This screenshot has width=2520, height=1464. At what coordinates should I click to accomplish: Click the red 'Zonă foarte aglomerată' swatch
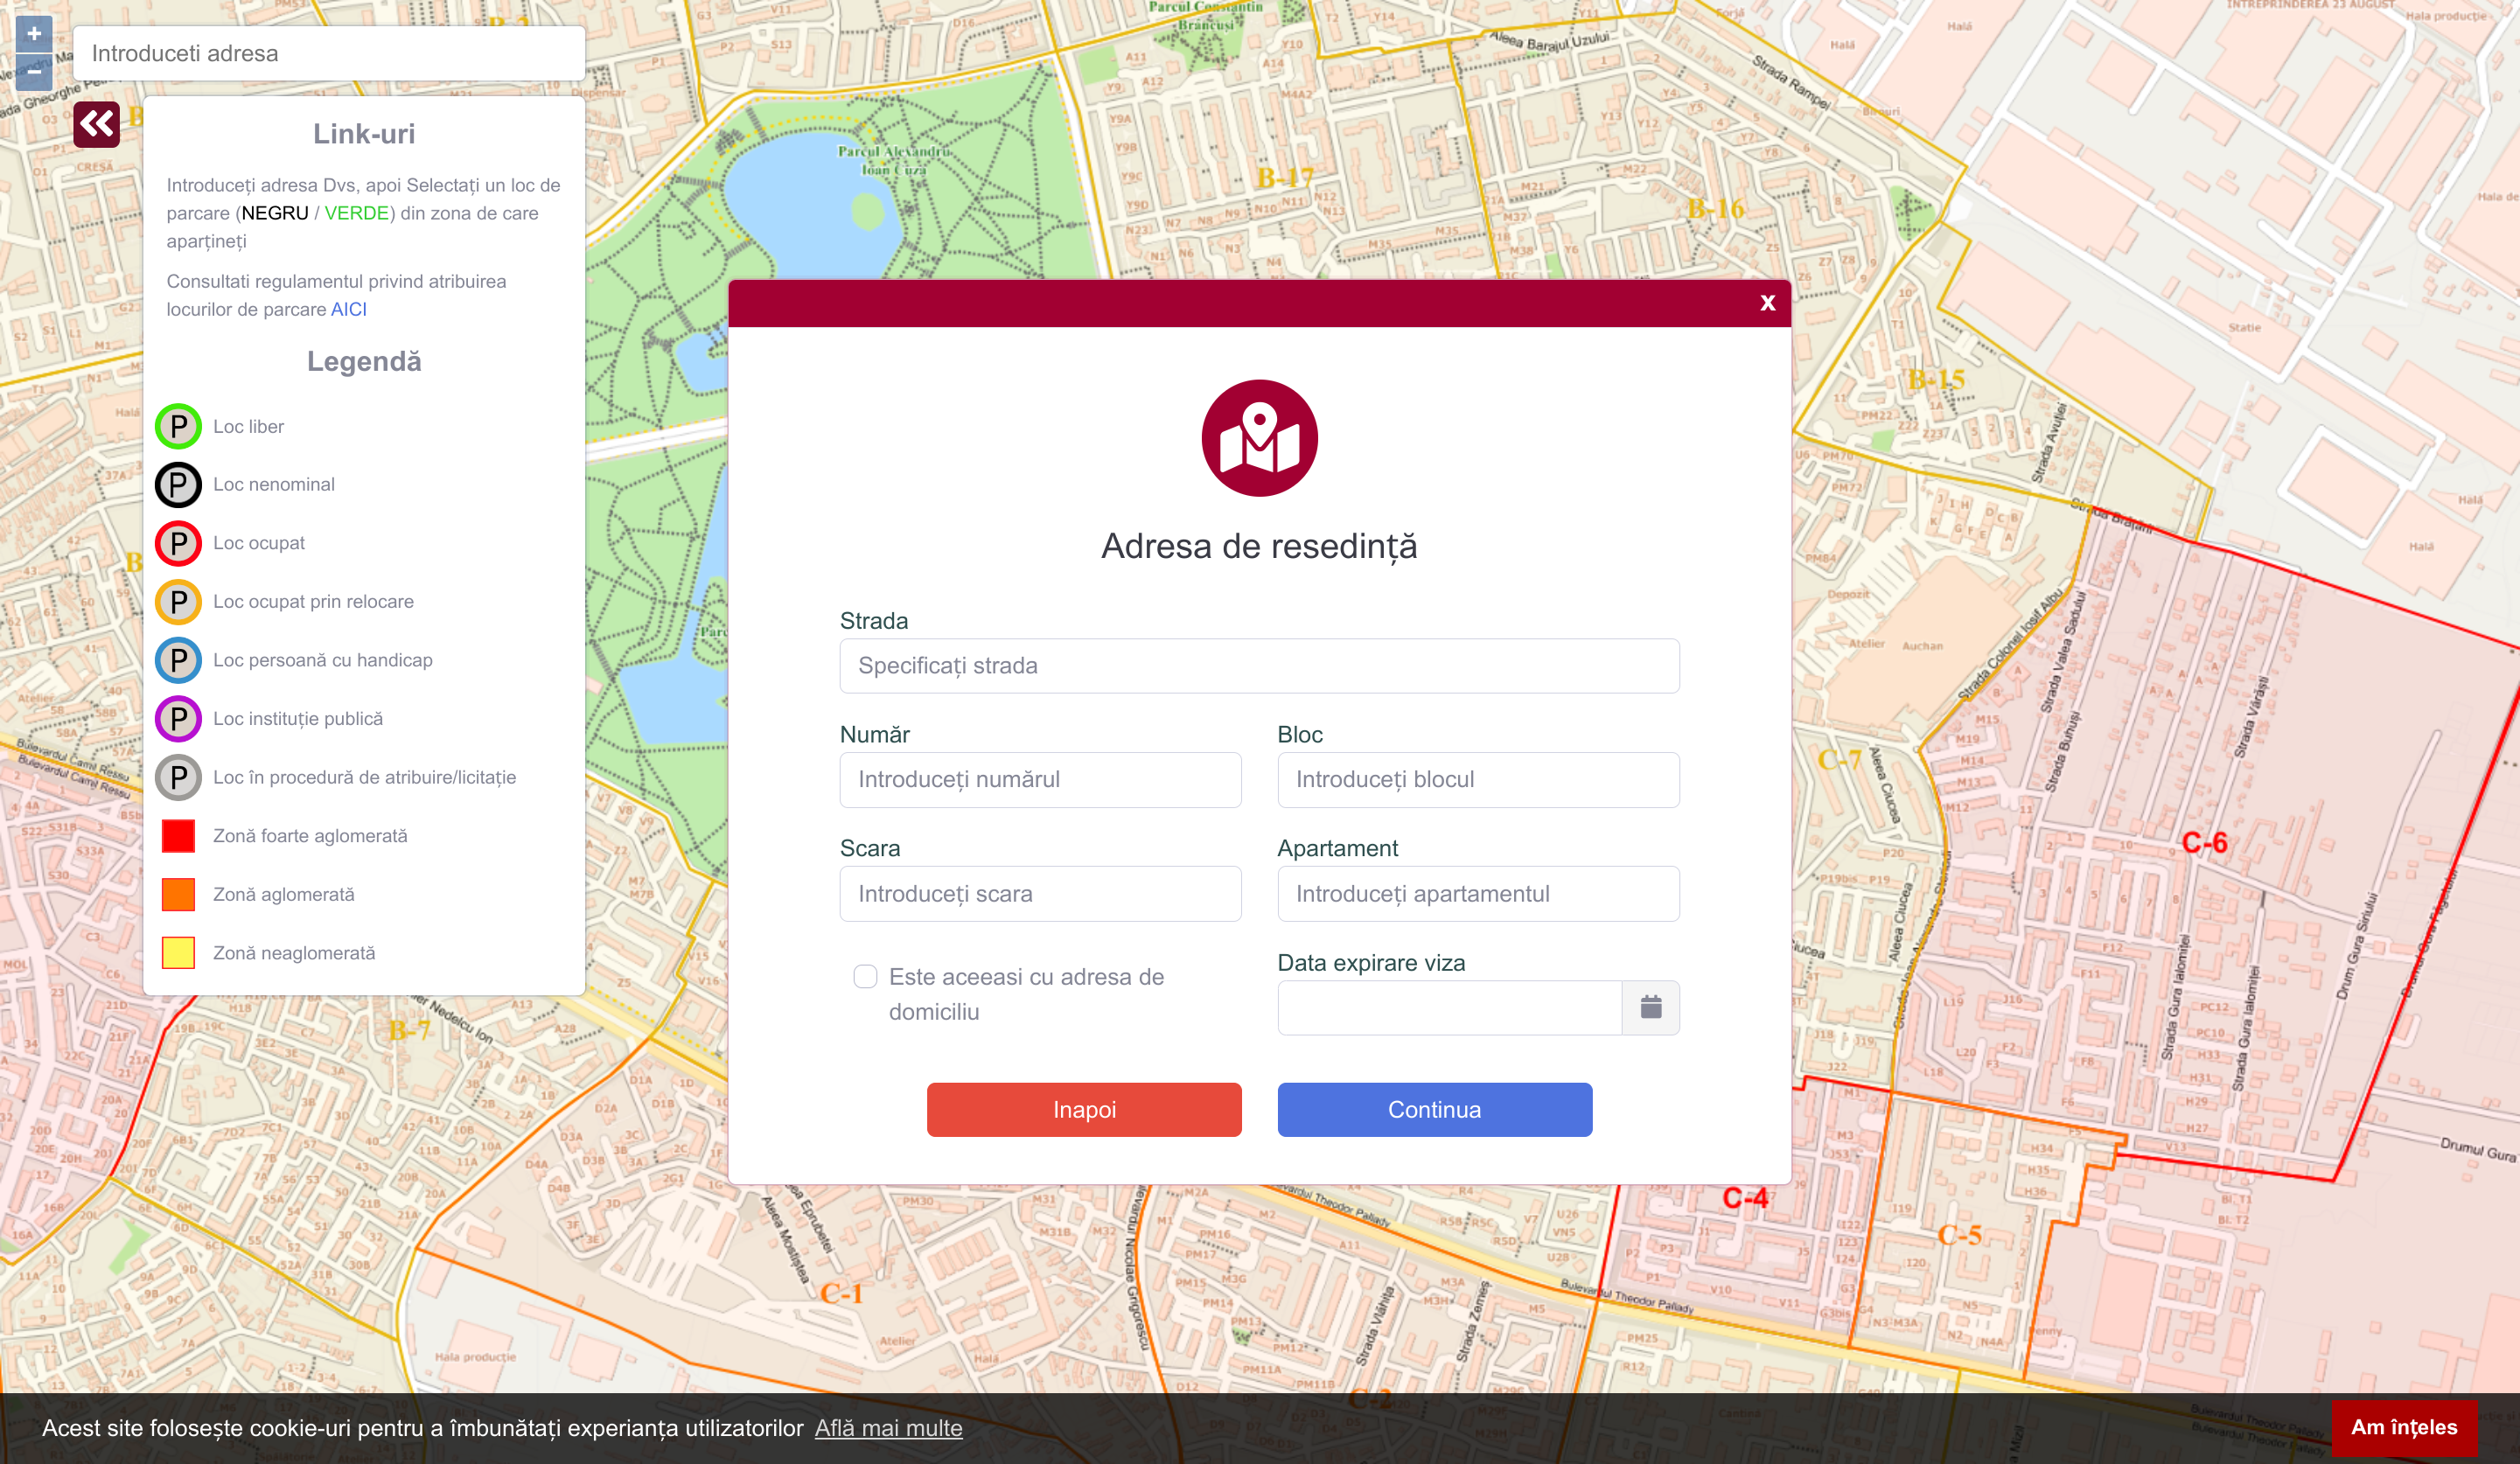[178, 836]
